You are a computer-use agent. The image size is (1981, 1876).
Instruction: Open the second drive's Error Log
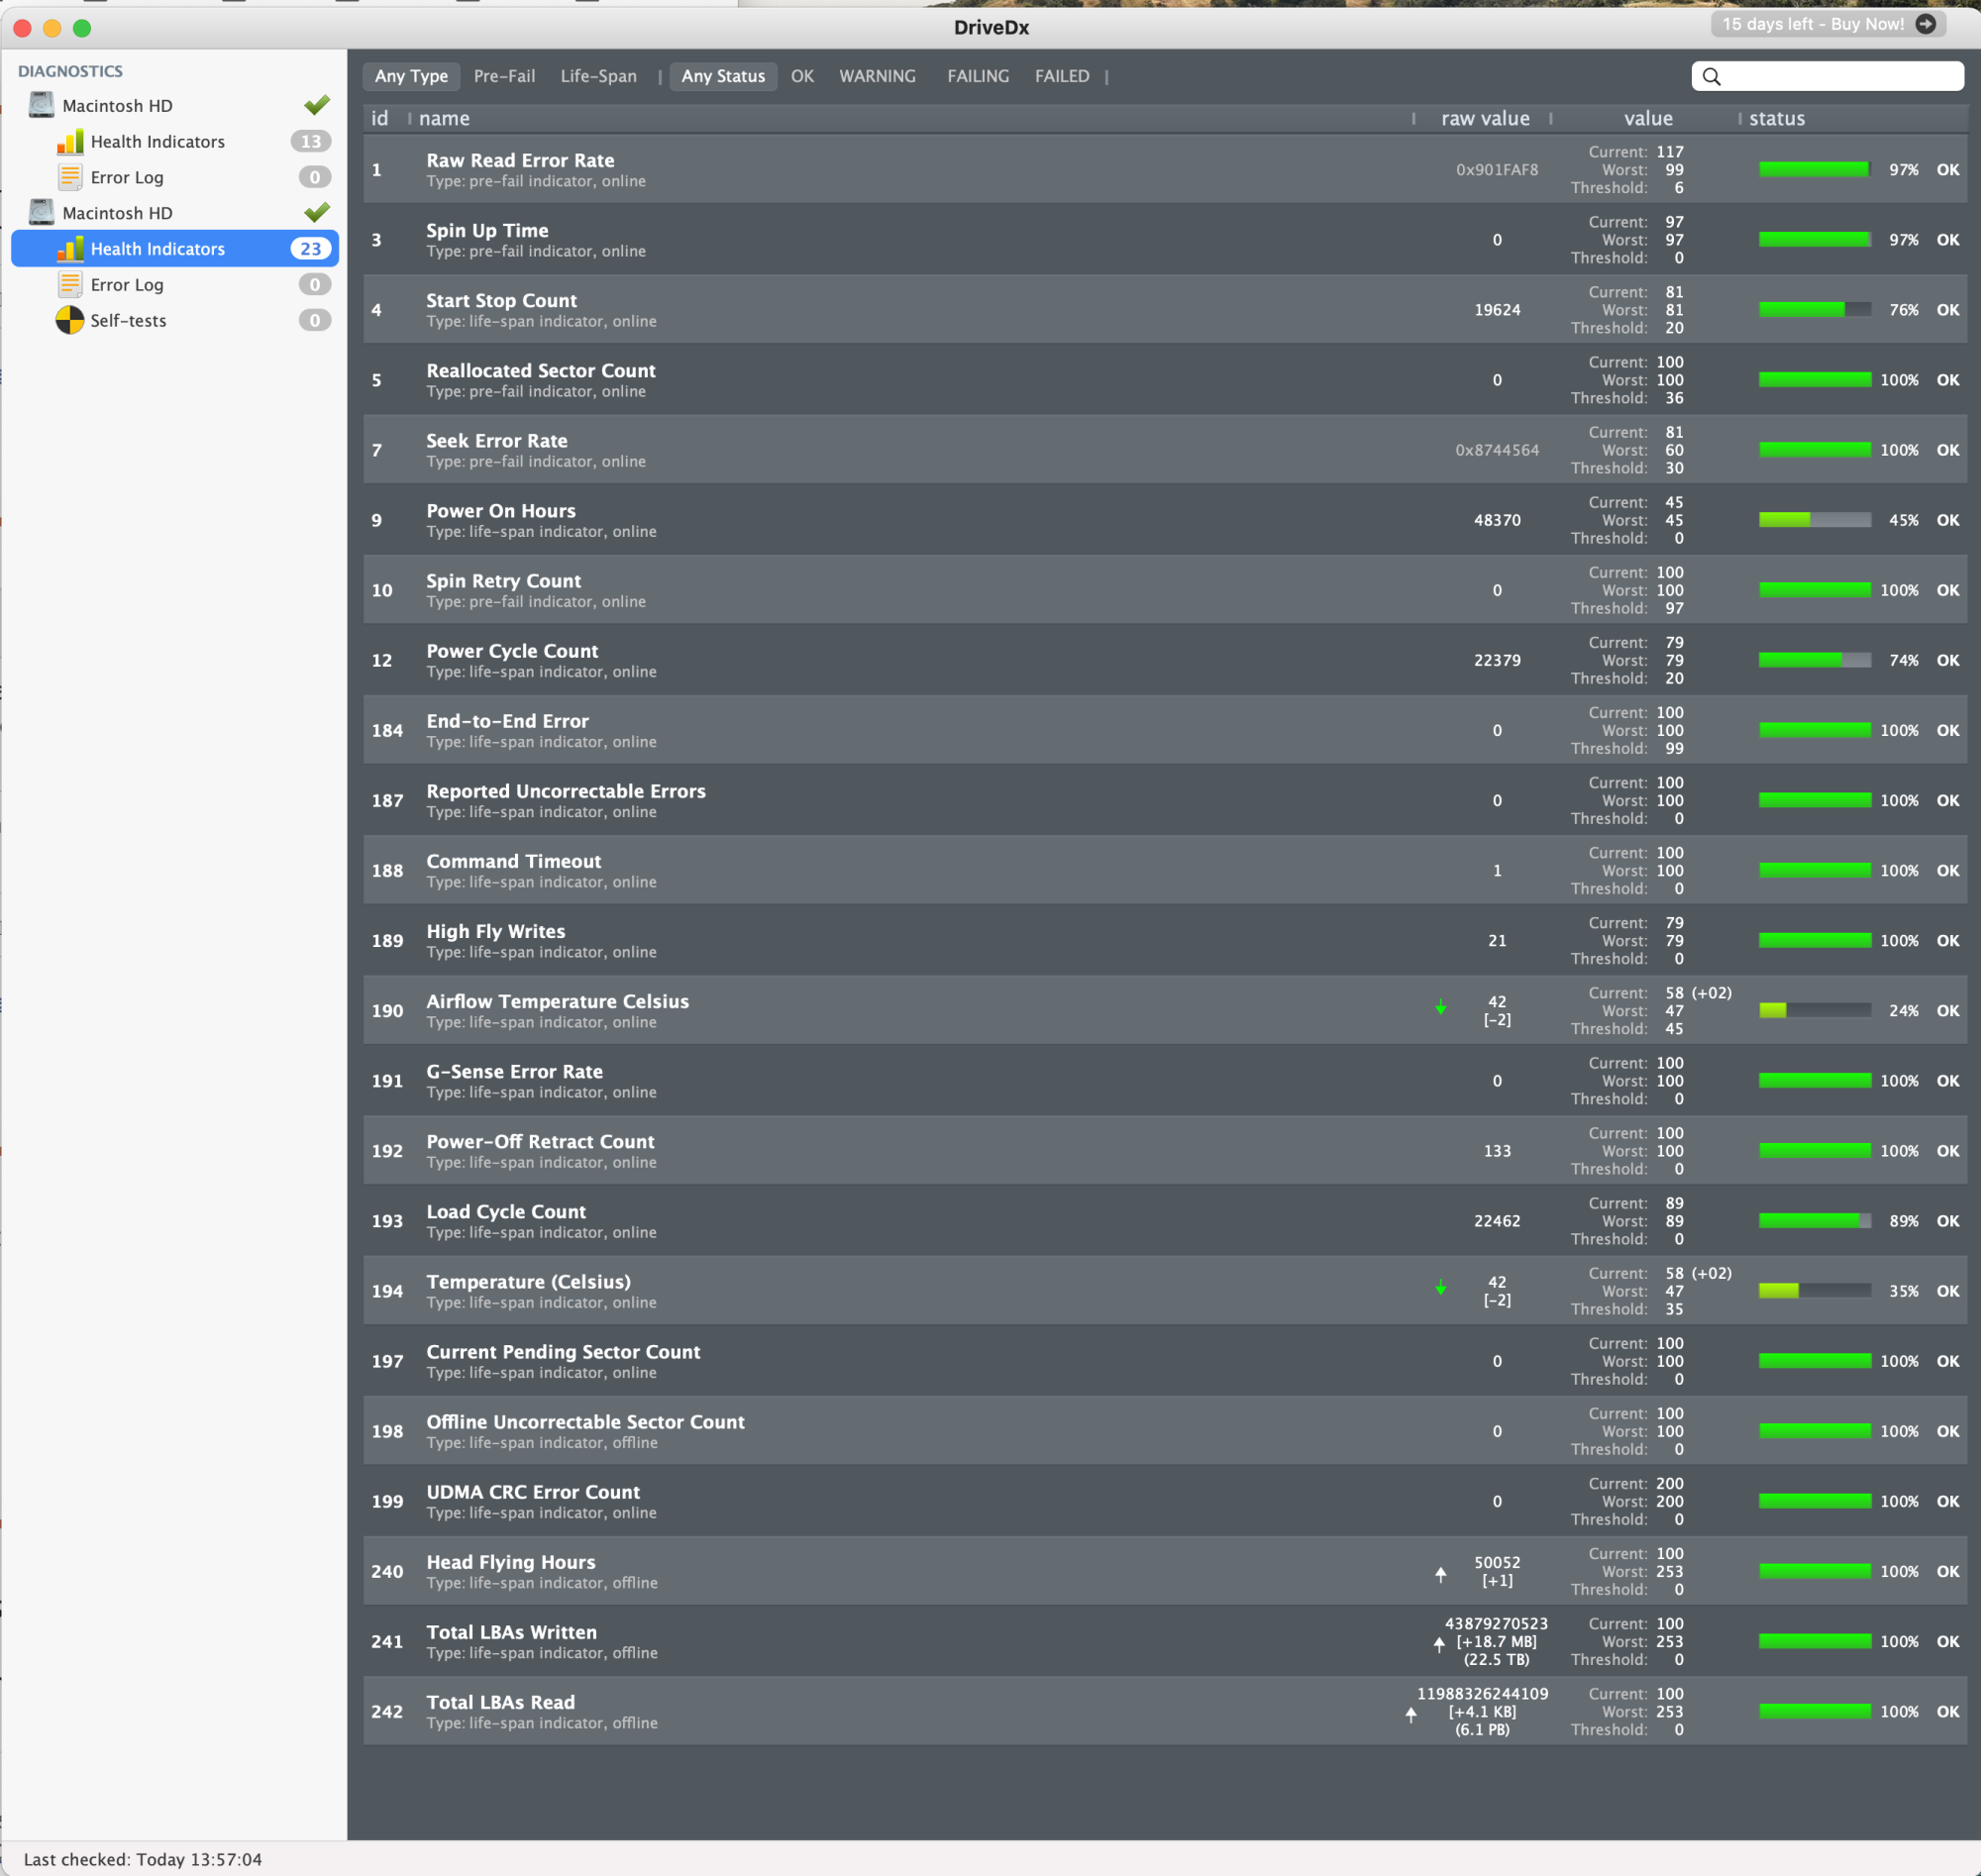pos(127,285)
